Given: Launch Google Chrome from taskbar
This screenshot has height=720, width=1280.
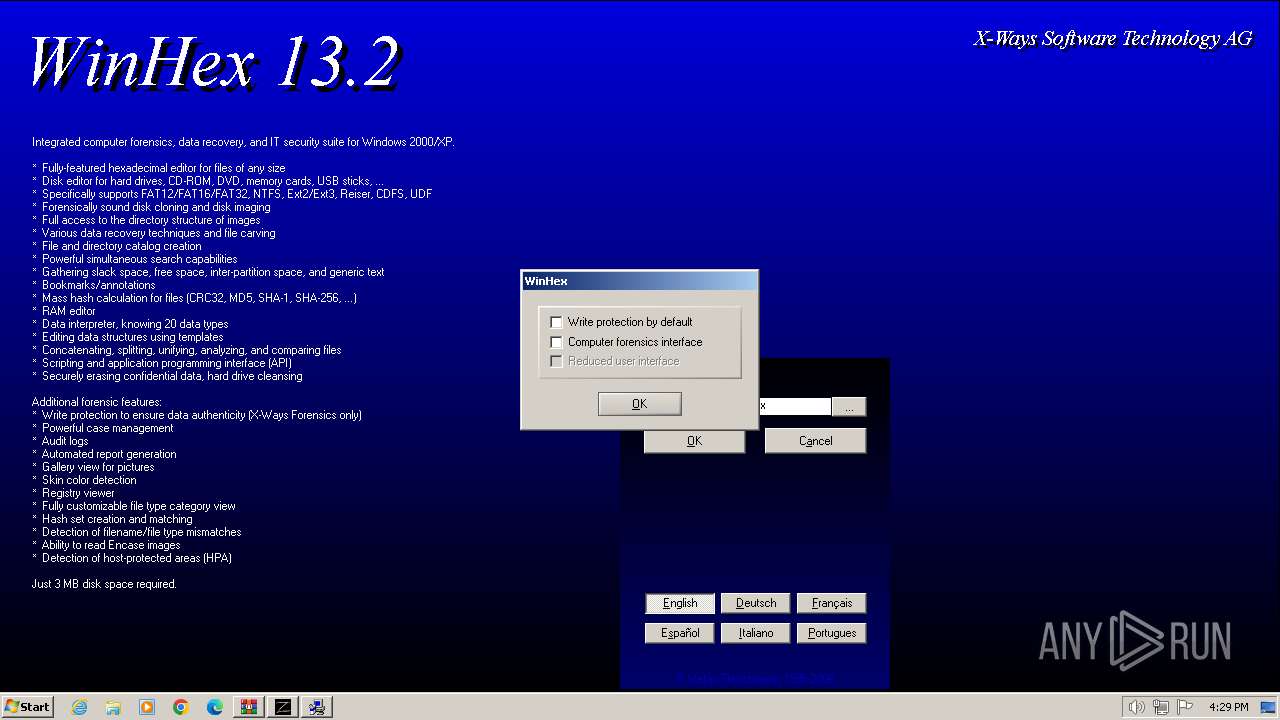Looking at the screenshot, I should [x=181, y=707].
